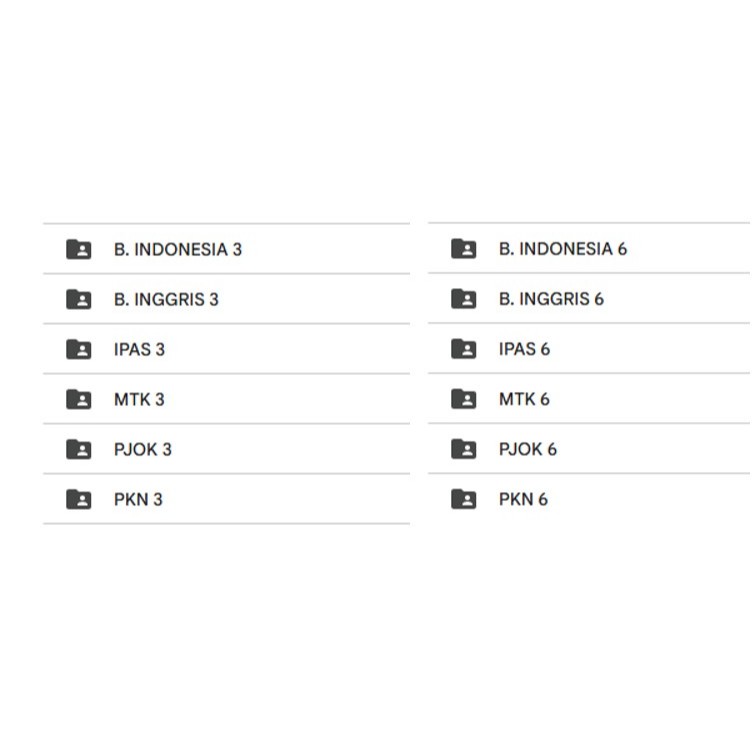This screenshot has height=755, width=755.
Task: Open the B. INDONESIA 3 folder name
Action: tap(178, 249)
